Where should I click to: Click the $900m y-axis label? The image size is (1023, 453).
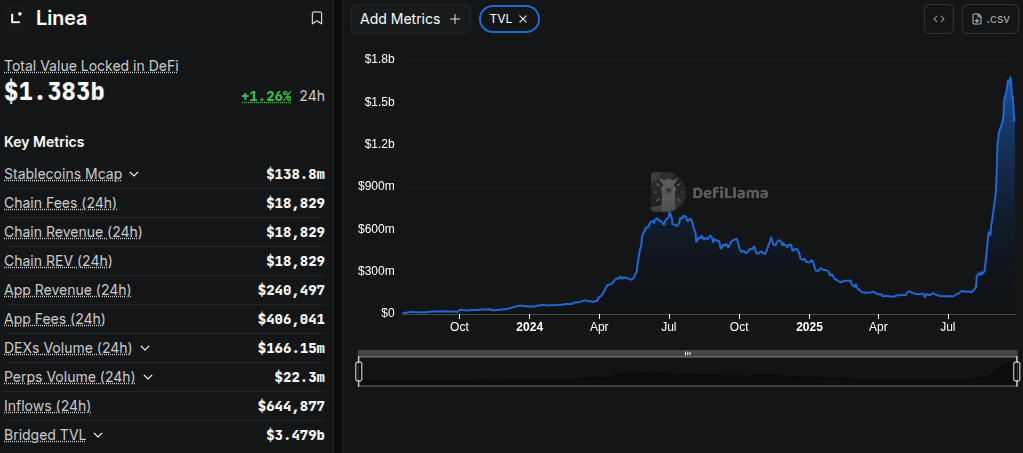(376, 187)
